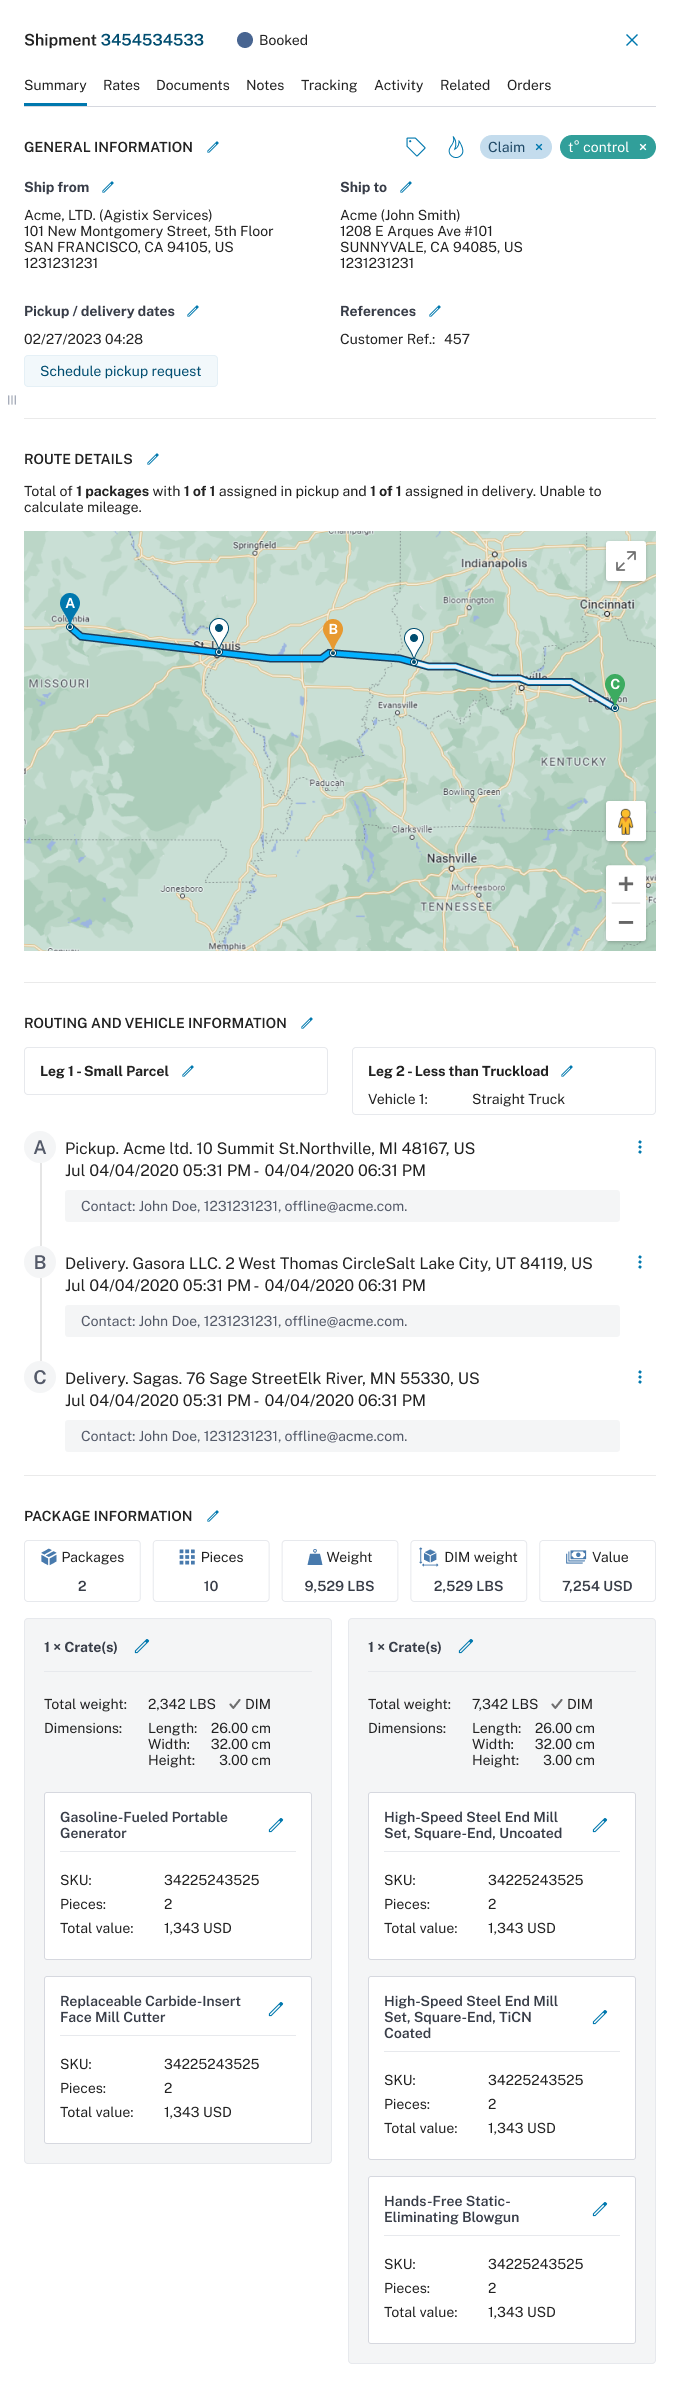Edit the Ship from address

(108, 187)
